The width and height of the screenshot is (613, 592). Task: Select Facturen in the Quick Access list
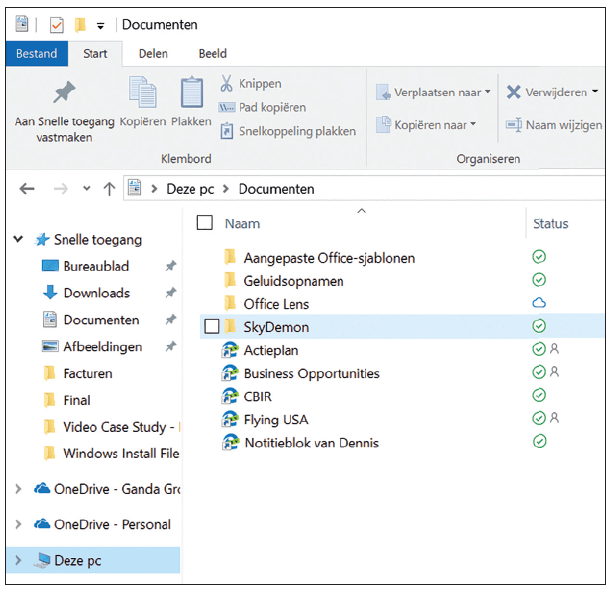88,373
